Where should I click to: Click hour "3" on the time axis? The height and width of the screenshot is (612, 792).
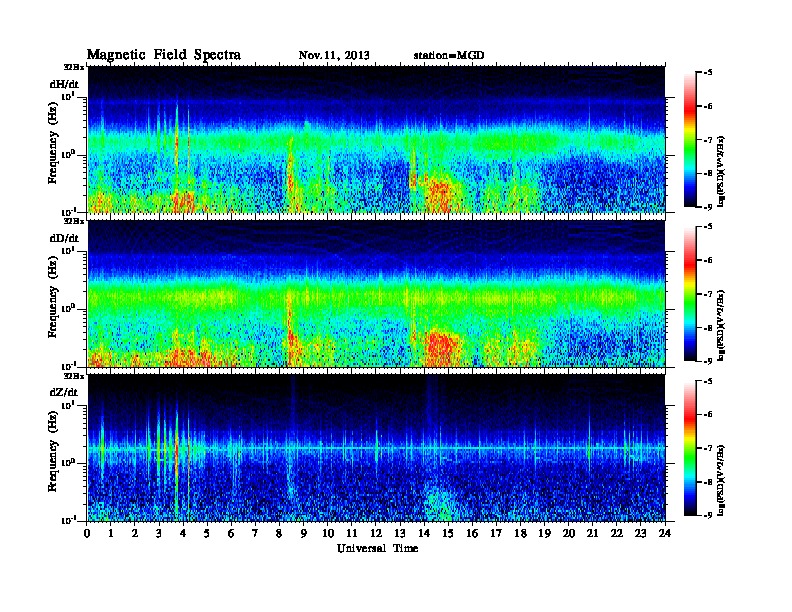(159, 533)
